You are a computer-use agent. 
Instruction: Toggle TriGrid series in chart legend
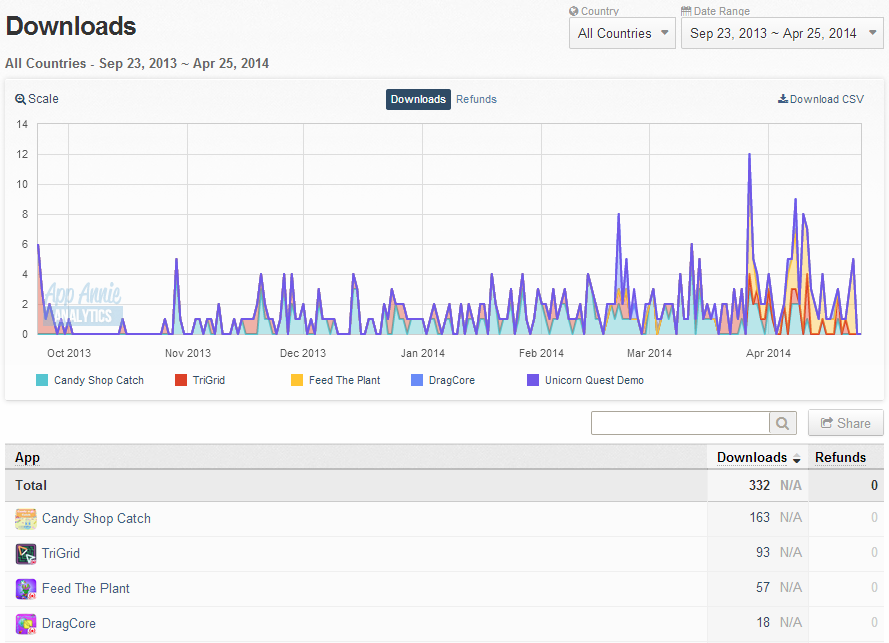pyautogui.click(x=200, y=380)
